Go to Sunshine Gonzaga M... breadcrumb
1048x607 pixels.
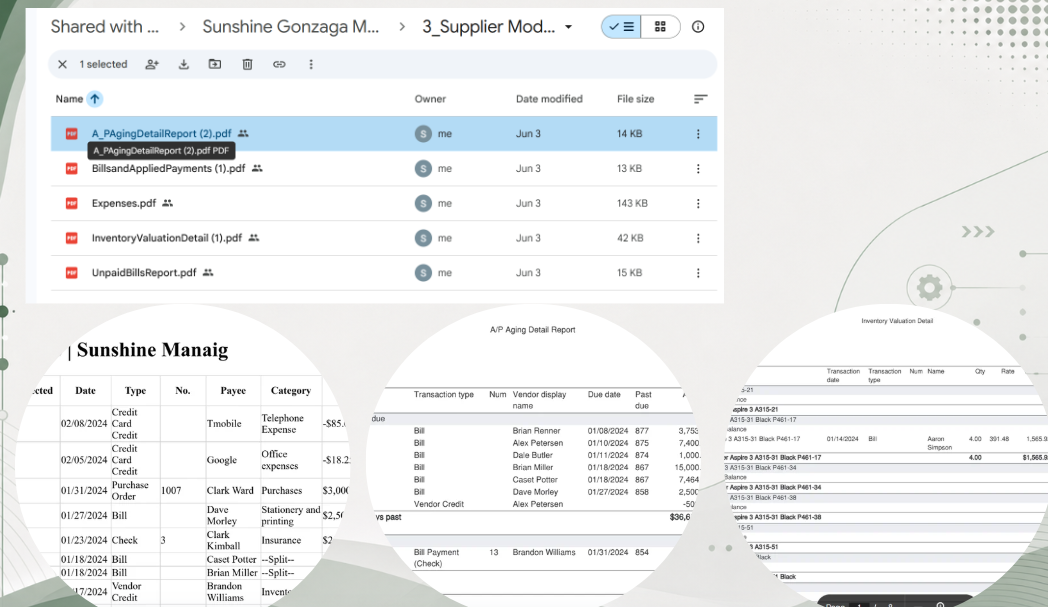pyautogui.click(x=291, y=27)
